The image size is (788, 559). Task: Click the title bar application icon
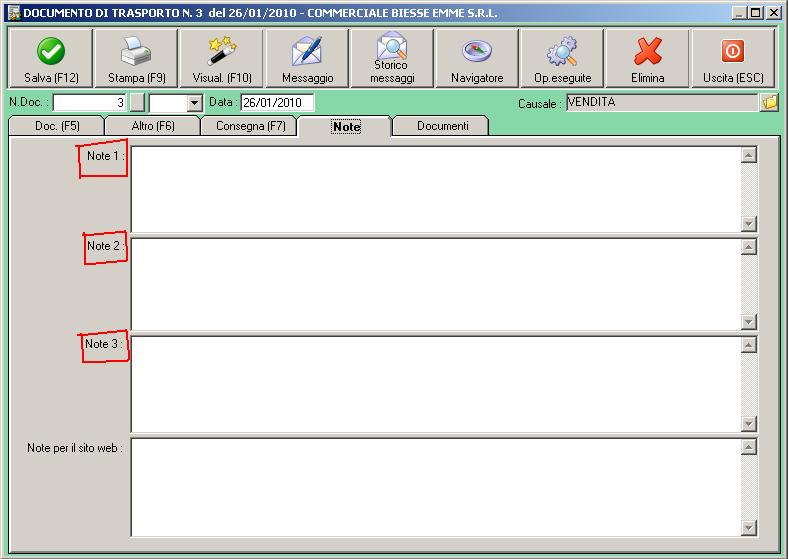click(x=14, y=13)
